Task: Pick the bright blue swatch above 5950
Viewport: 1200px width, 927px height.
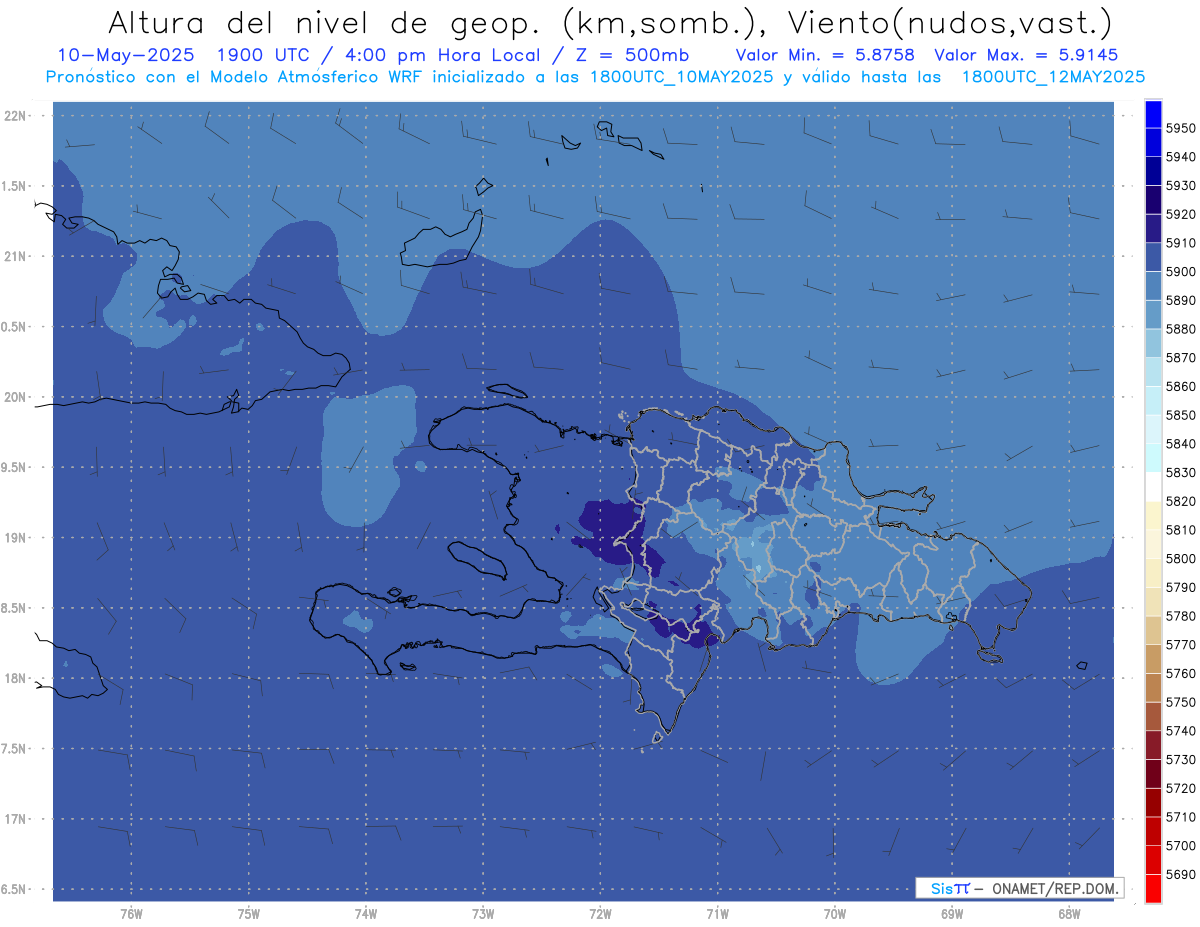Action: [x=1153, y=114]
